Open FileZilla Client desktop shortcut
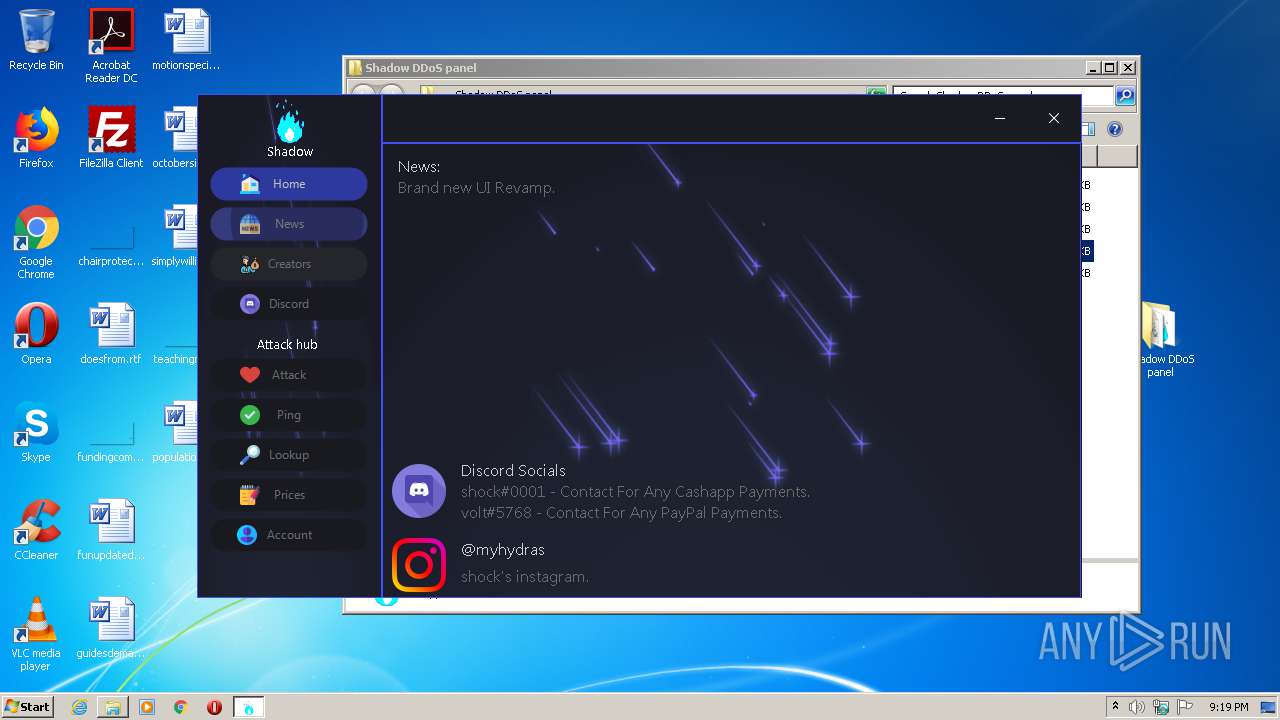This screenshot has width=1280, height=720. point(111,138)
